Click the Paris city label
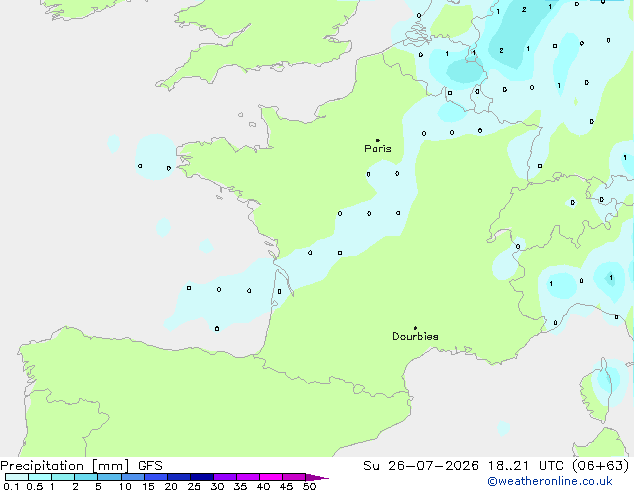Screen dimensions: 634x490 pyautogui.click(x=378, y=149)
